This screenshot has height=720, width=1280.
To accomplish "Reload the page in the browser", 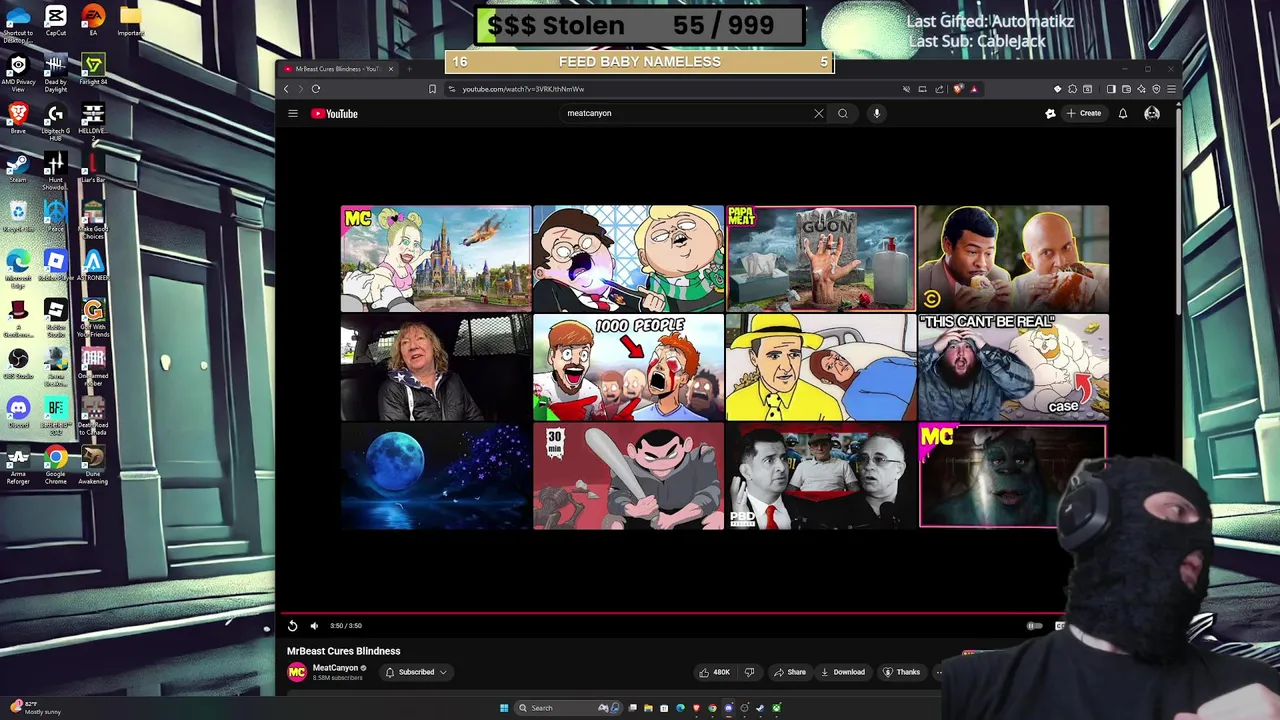I will [315, 89].
